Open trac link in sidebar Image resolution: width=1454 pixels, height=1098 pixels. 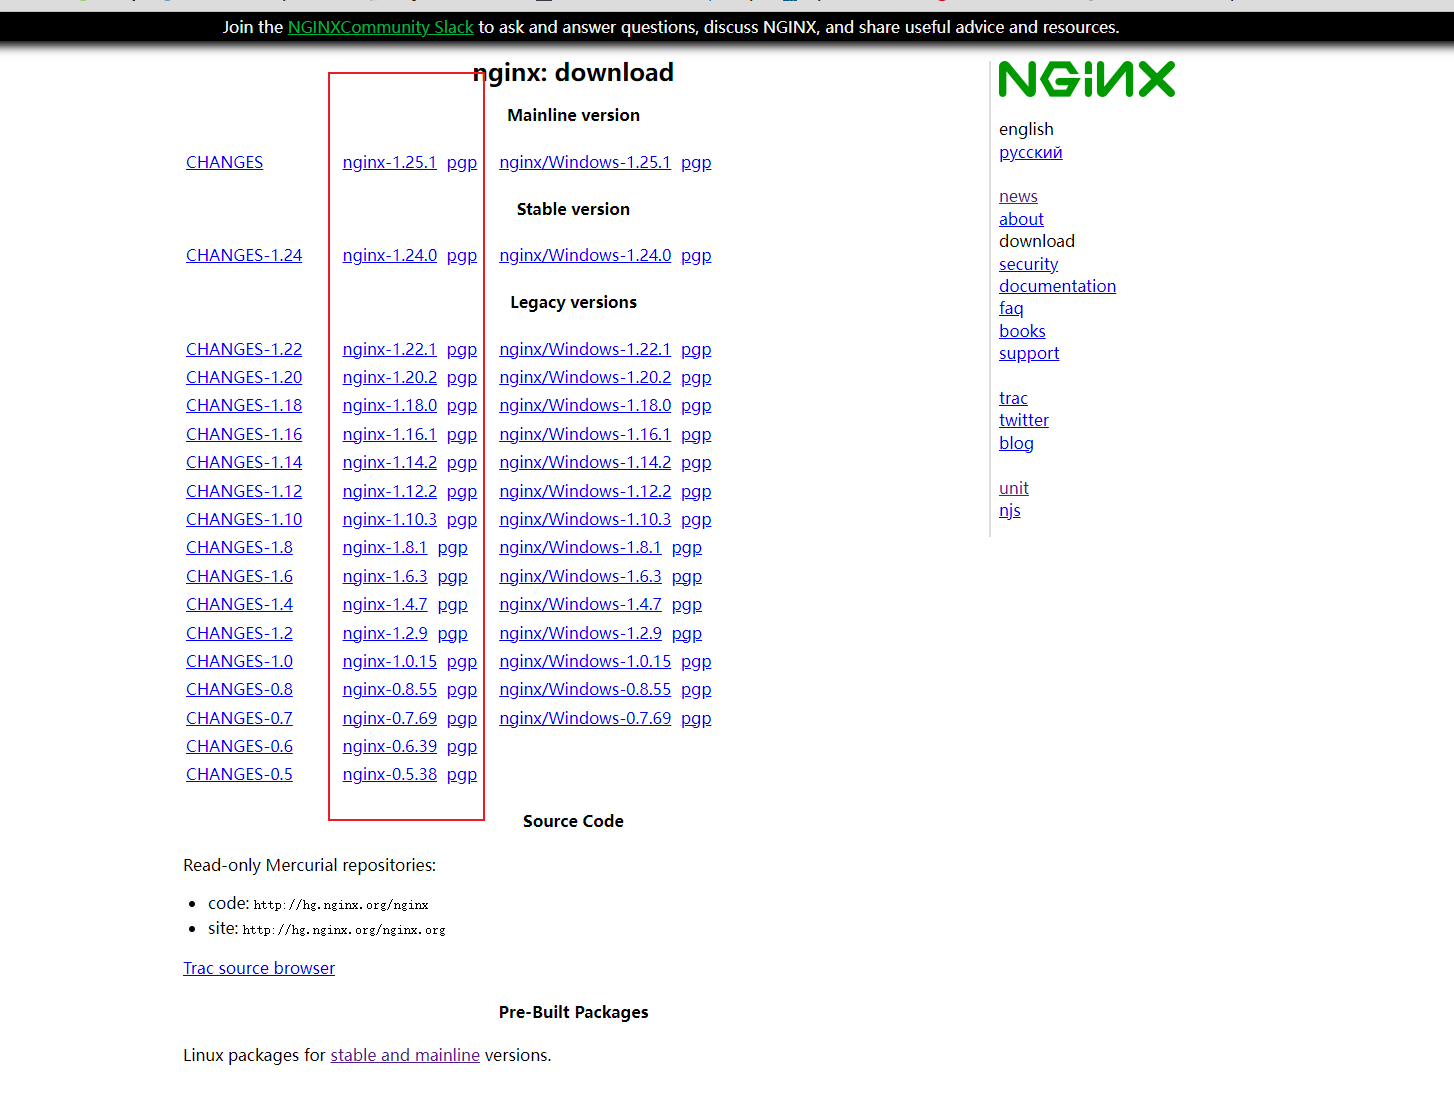[1013, 398]
